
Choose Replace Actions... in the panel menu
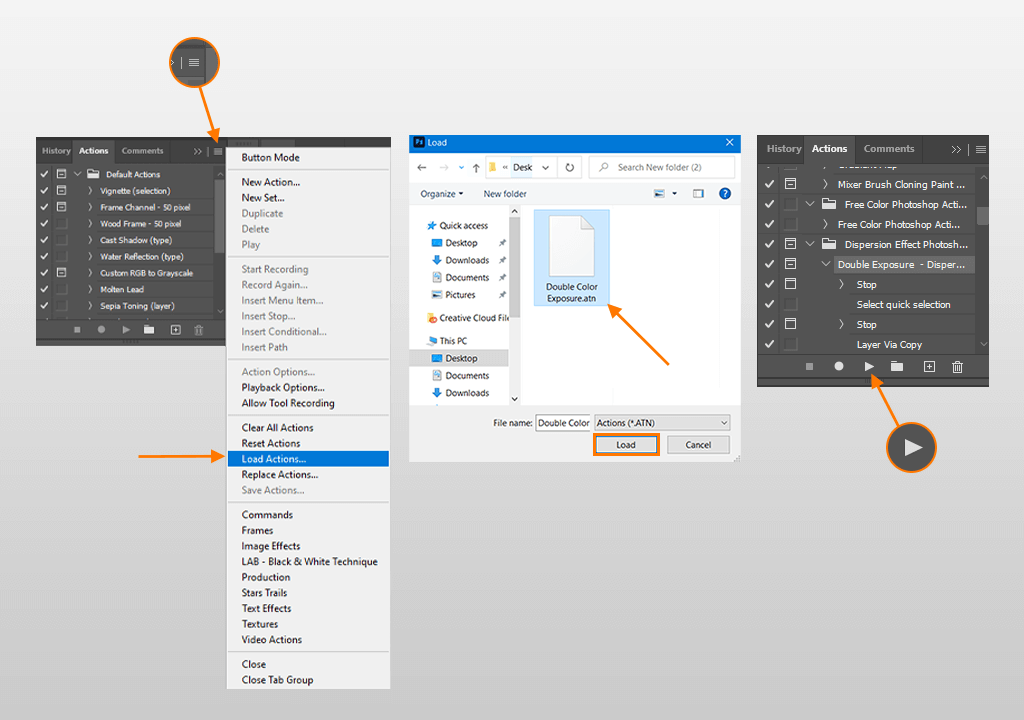308,474
